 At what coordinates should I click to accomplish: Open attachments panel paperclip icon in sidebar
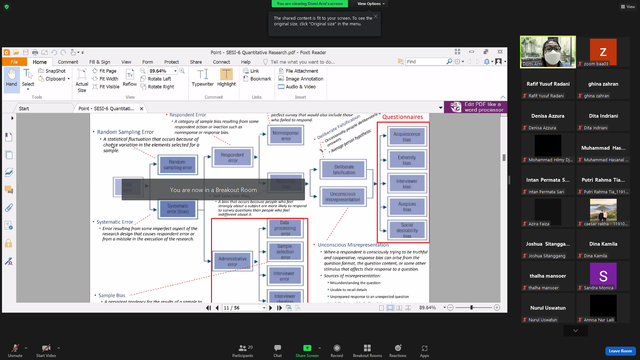point(9,207)
